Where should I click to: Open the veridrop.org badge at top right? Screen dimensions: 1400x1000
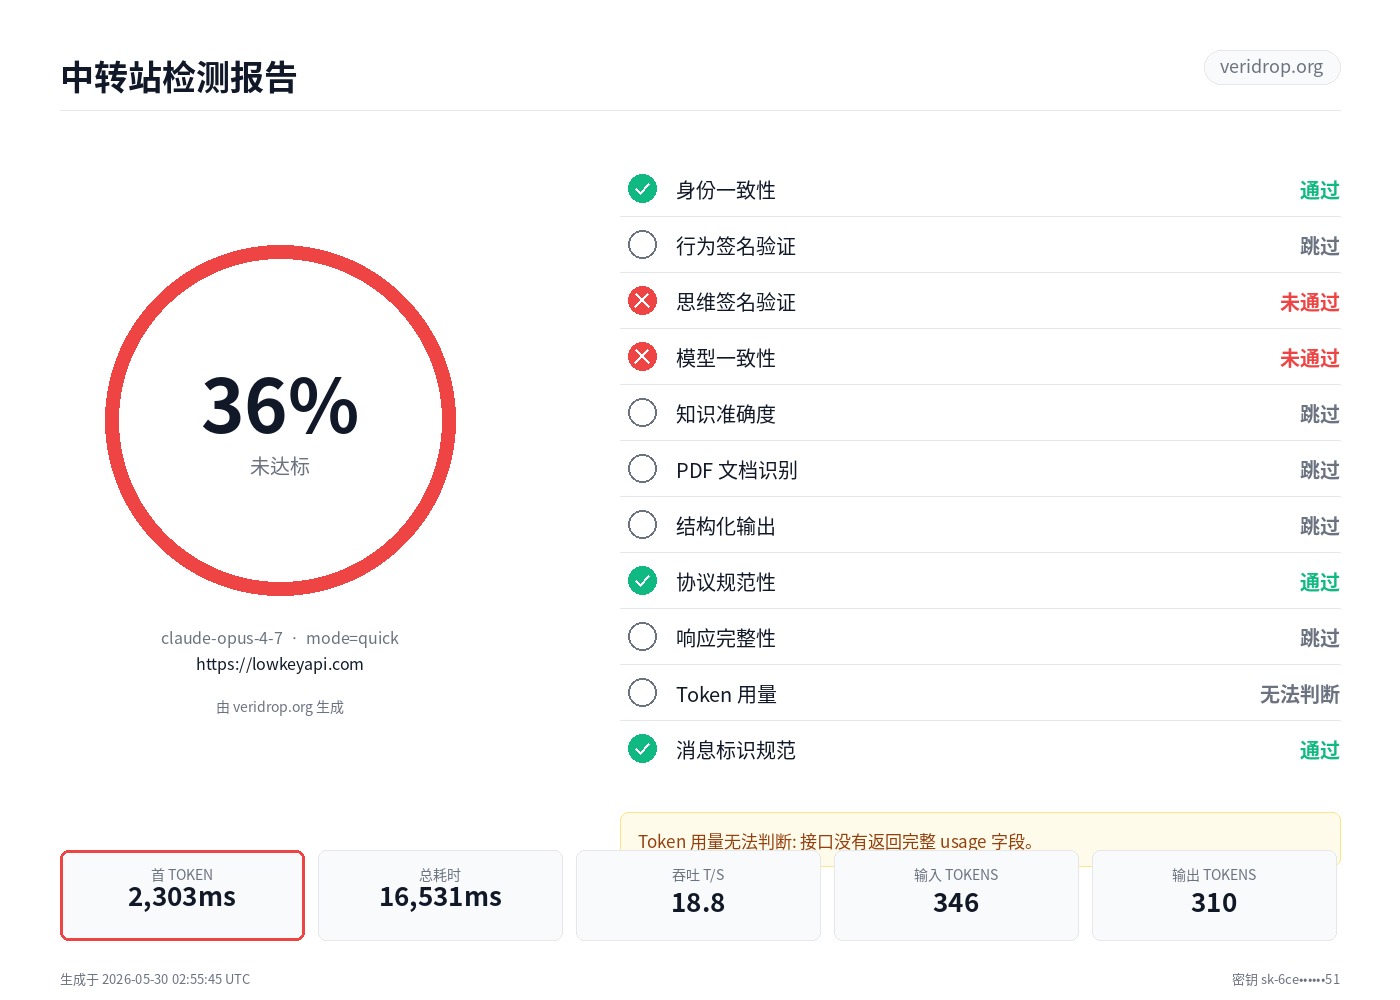tap(1271, 67)
